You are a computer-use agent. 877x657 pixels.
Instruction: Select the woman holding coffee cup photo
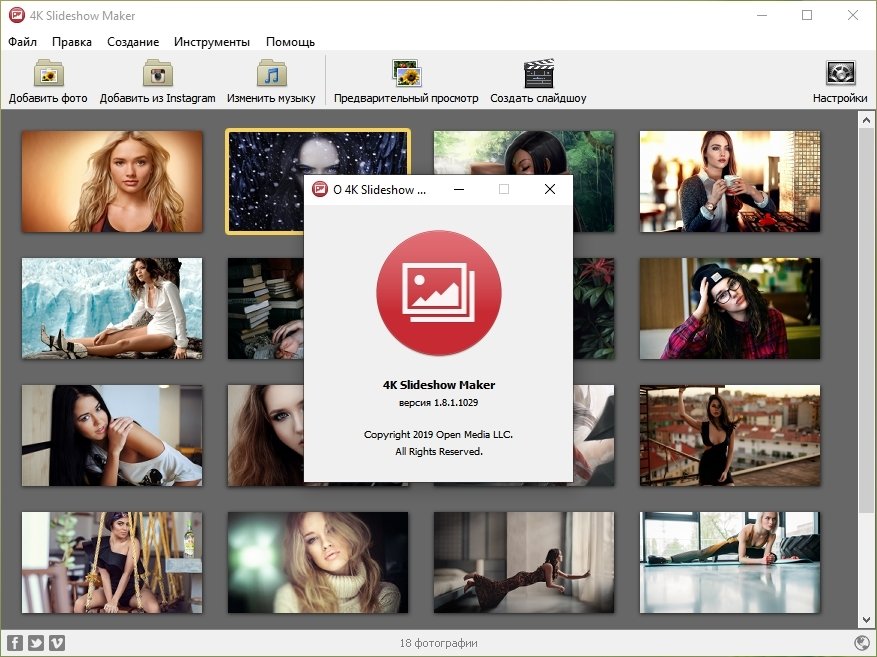click(730, 181)
